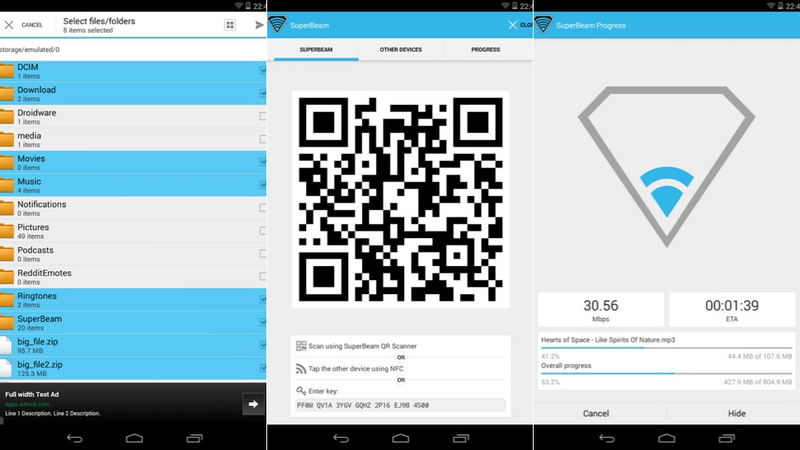This screenshot has height=450, width=800.
Task: Tap the SuperBeam logo on QR screen
Action: (x=278, y=24)
